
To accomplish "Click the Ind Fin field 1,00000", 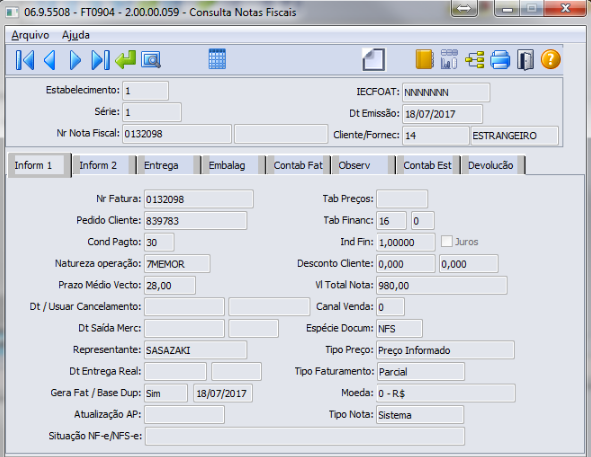I will 406,242.
